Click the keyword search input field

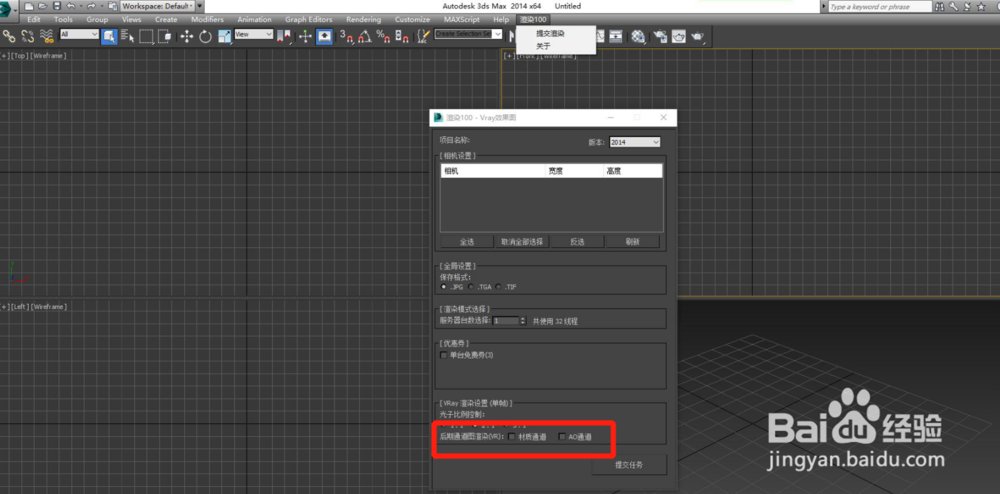[880, 6]
